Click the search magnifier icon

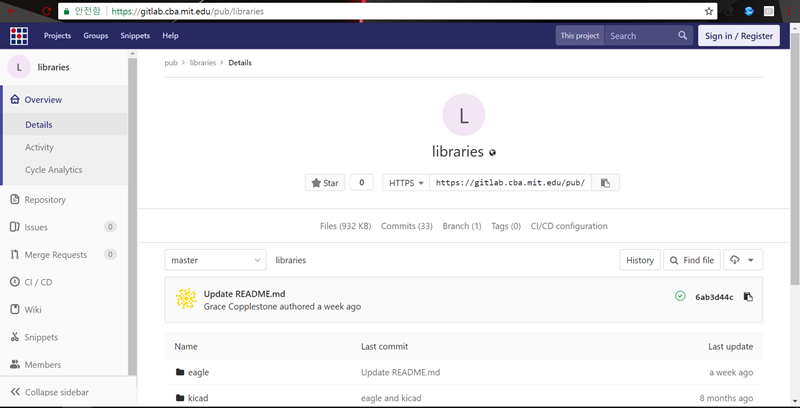(x=683, y=36)
